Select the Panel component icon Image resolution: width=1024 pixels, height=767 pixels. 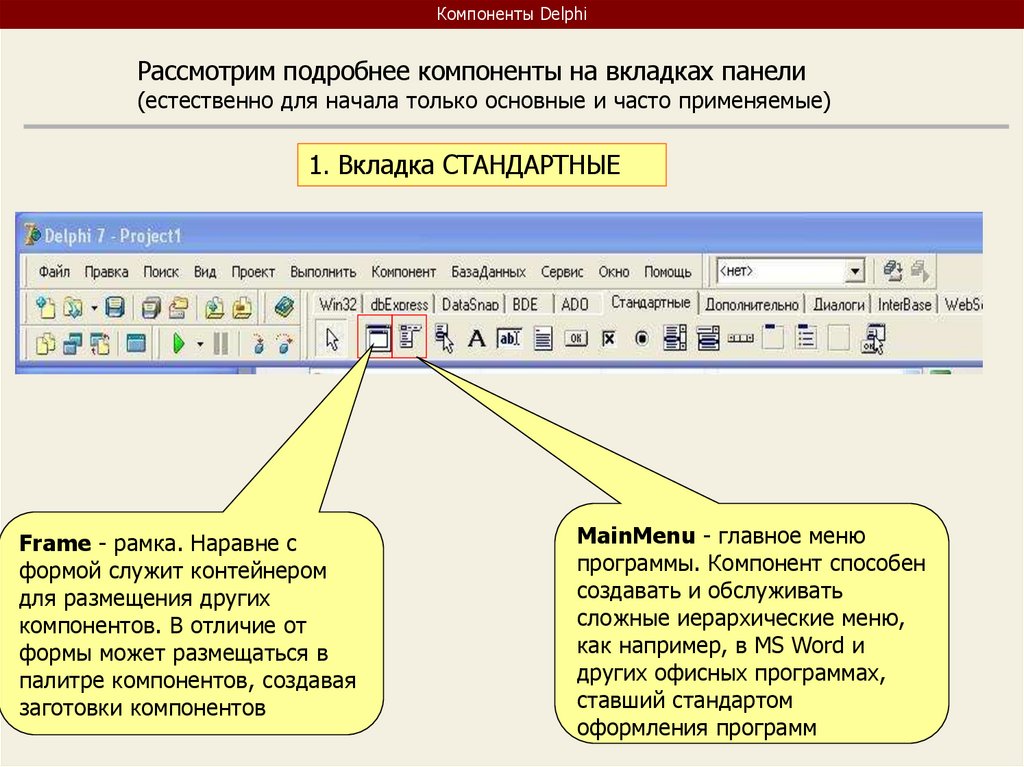pos(839,338)
